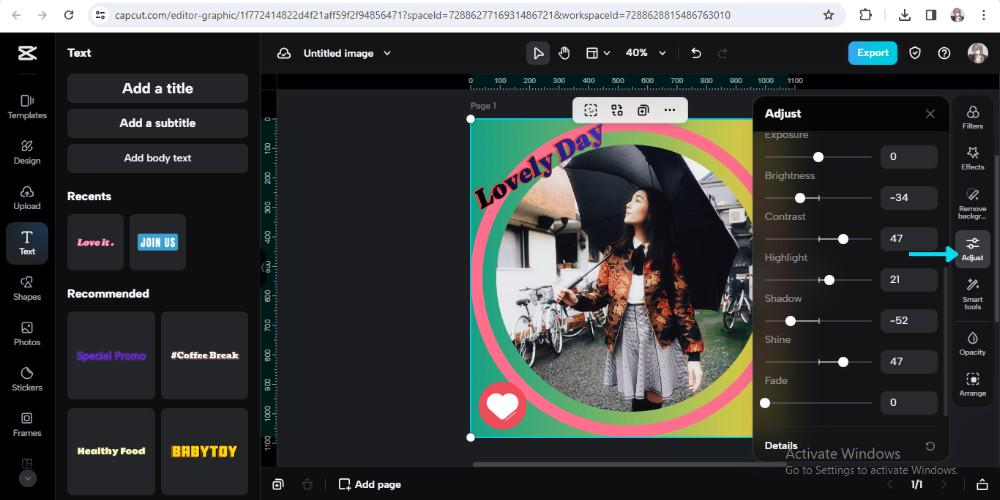Screen dimensions: 1000x500
Task: Open the 40% zoom level dropdown
Action: coord(645,53)
